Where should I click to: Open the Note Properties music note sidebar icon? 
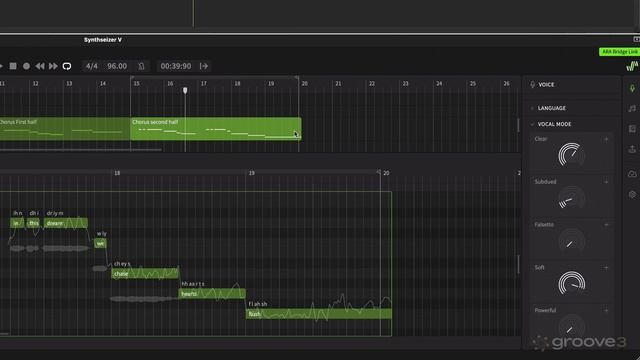(x=632, y=108)
